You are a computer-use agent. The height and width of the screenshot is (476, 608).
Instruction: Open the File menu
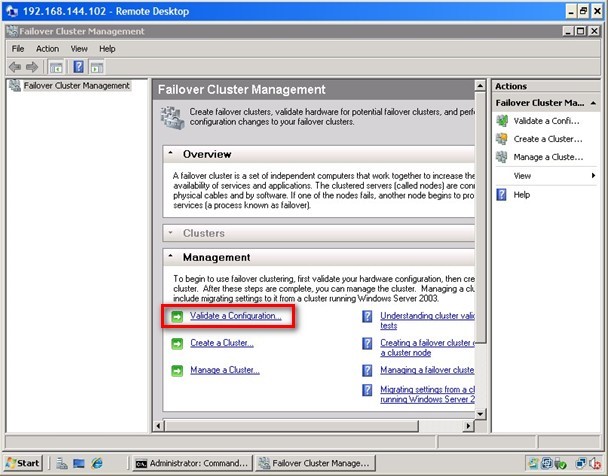(x=18, y=49)
